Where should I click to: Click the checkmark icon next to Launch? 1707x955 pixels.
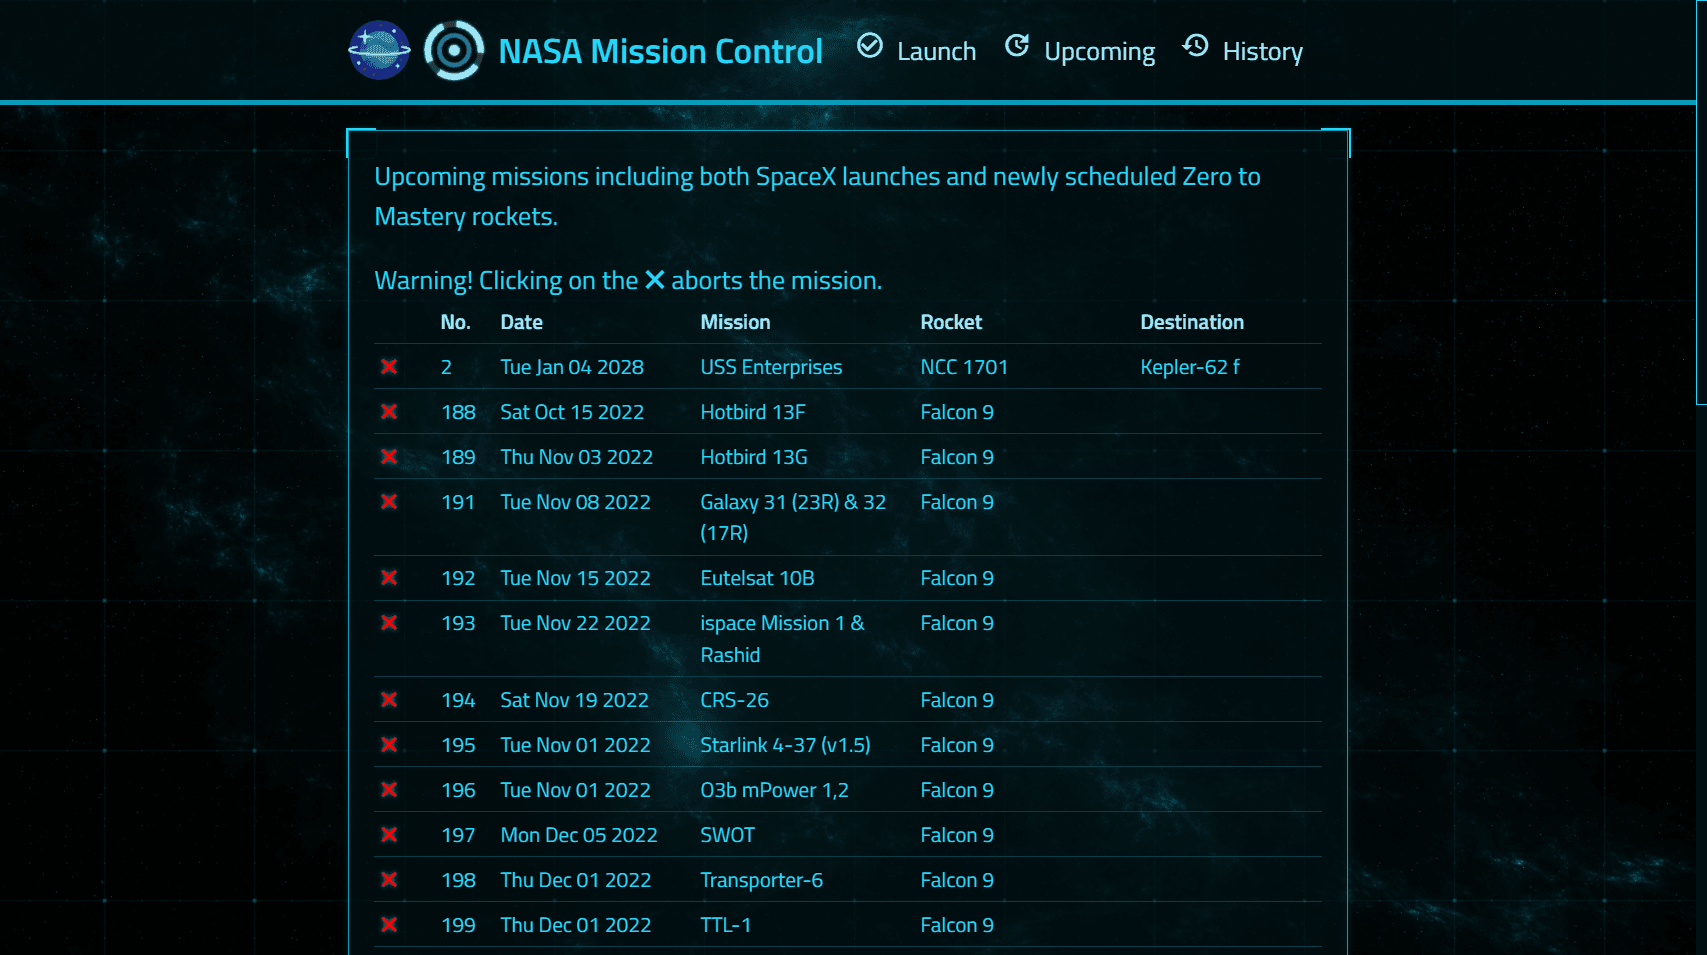coord(869,46)
